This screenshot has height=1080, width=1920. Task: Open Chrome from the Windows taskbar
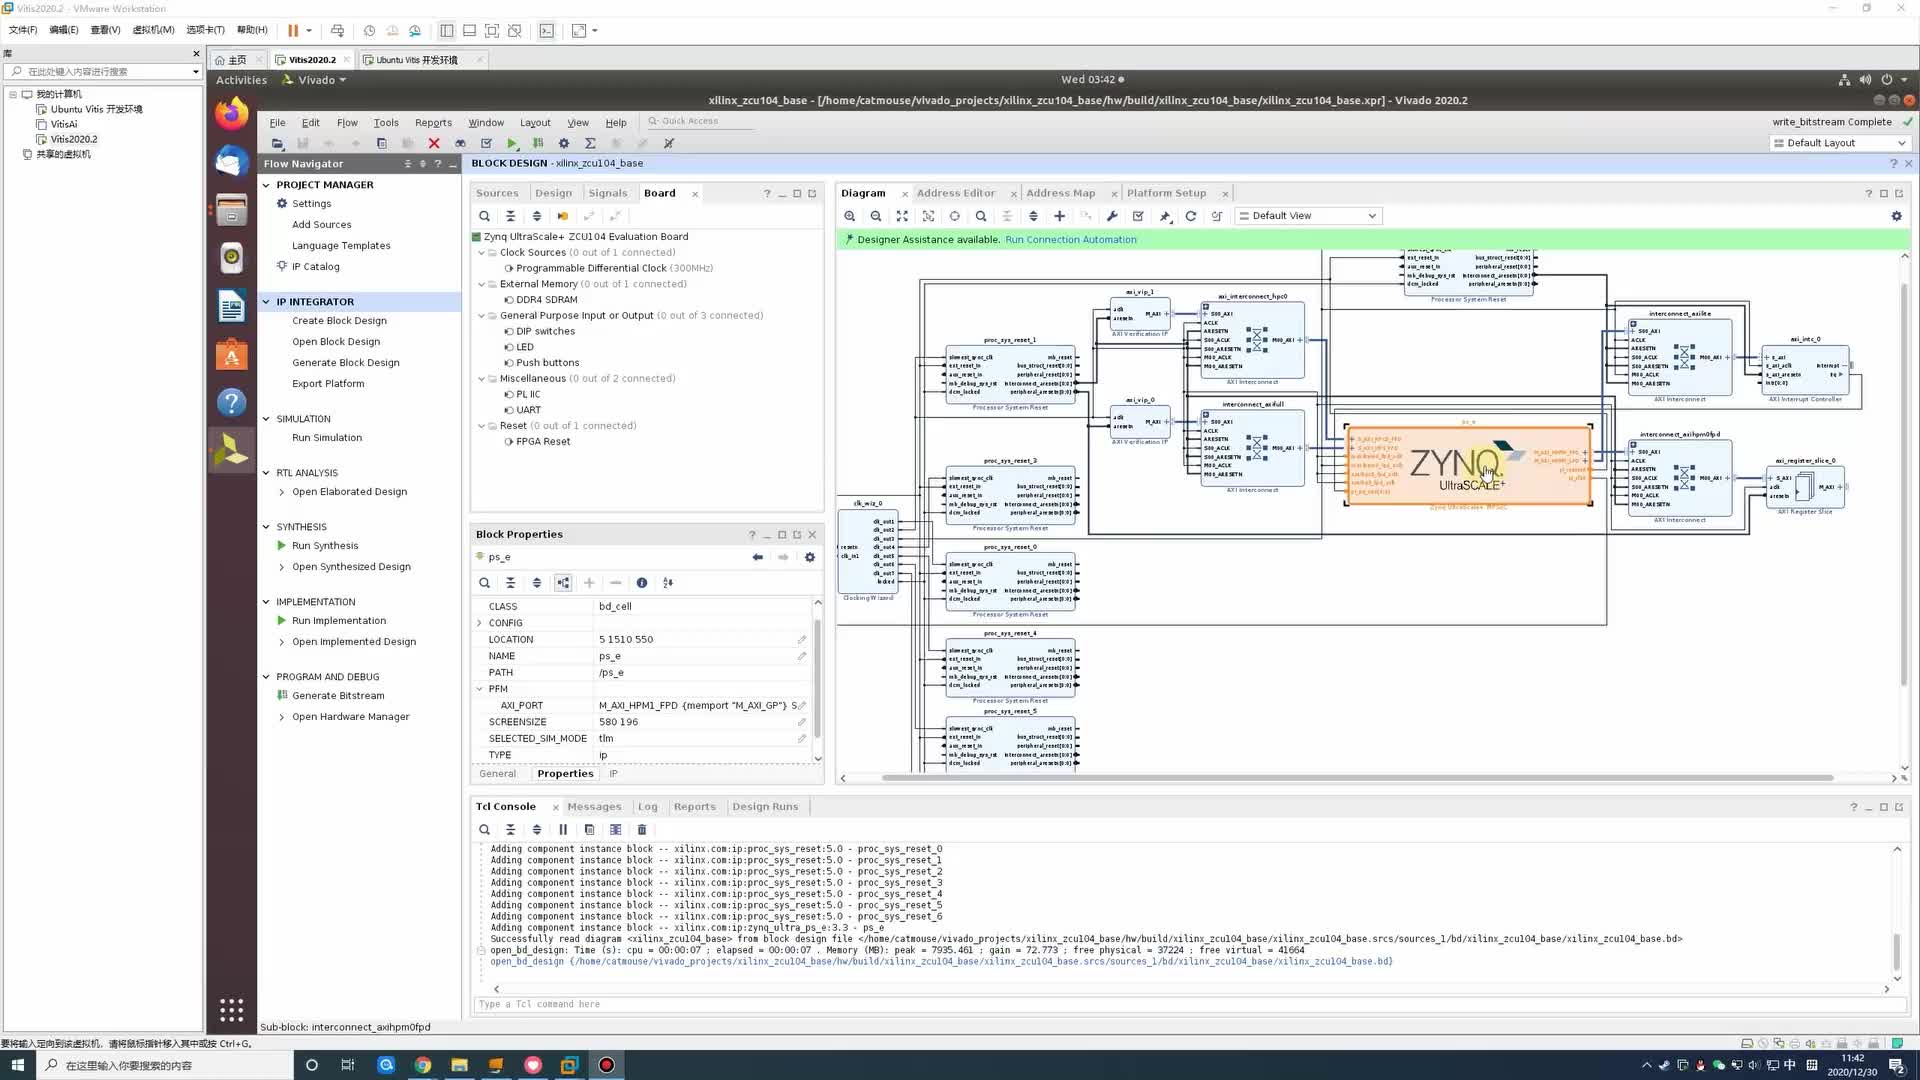[x=423, y=1065]
